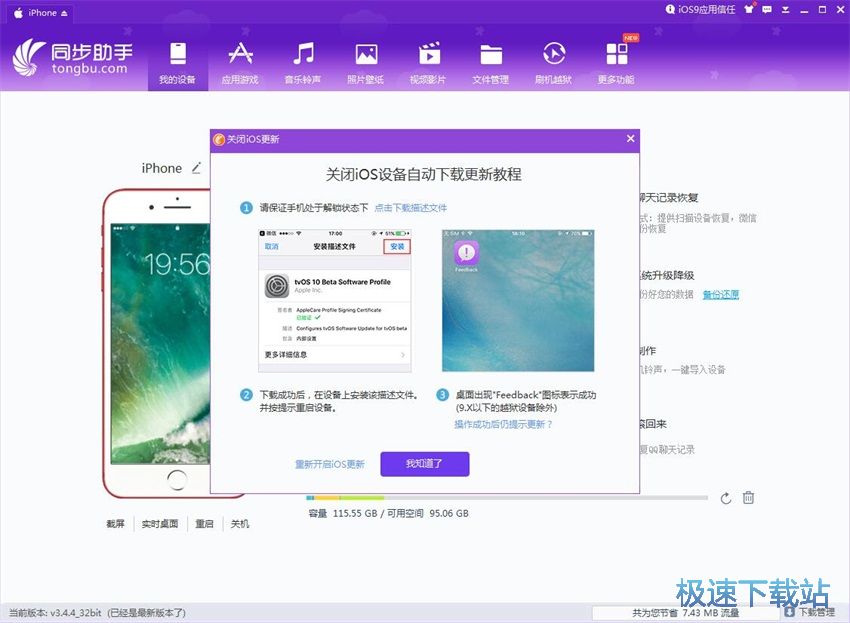
Task: Click the 备份还原 backup restore link
Action: (721, 294)
